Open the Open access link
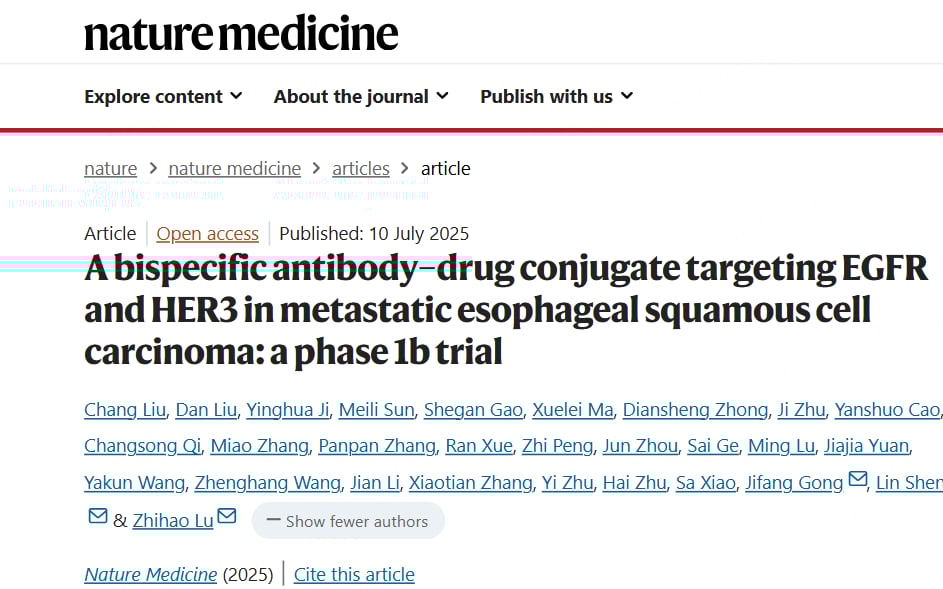 point(208,234)
